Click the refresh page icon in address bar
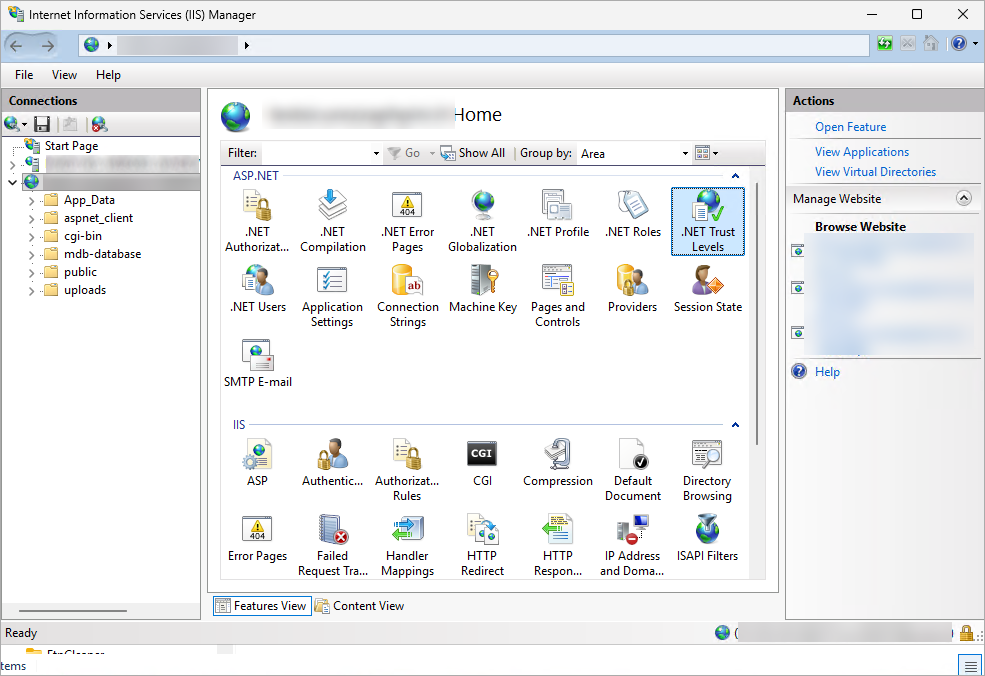 coord(884,43)
